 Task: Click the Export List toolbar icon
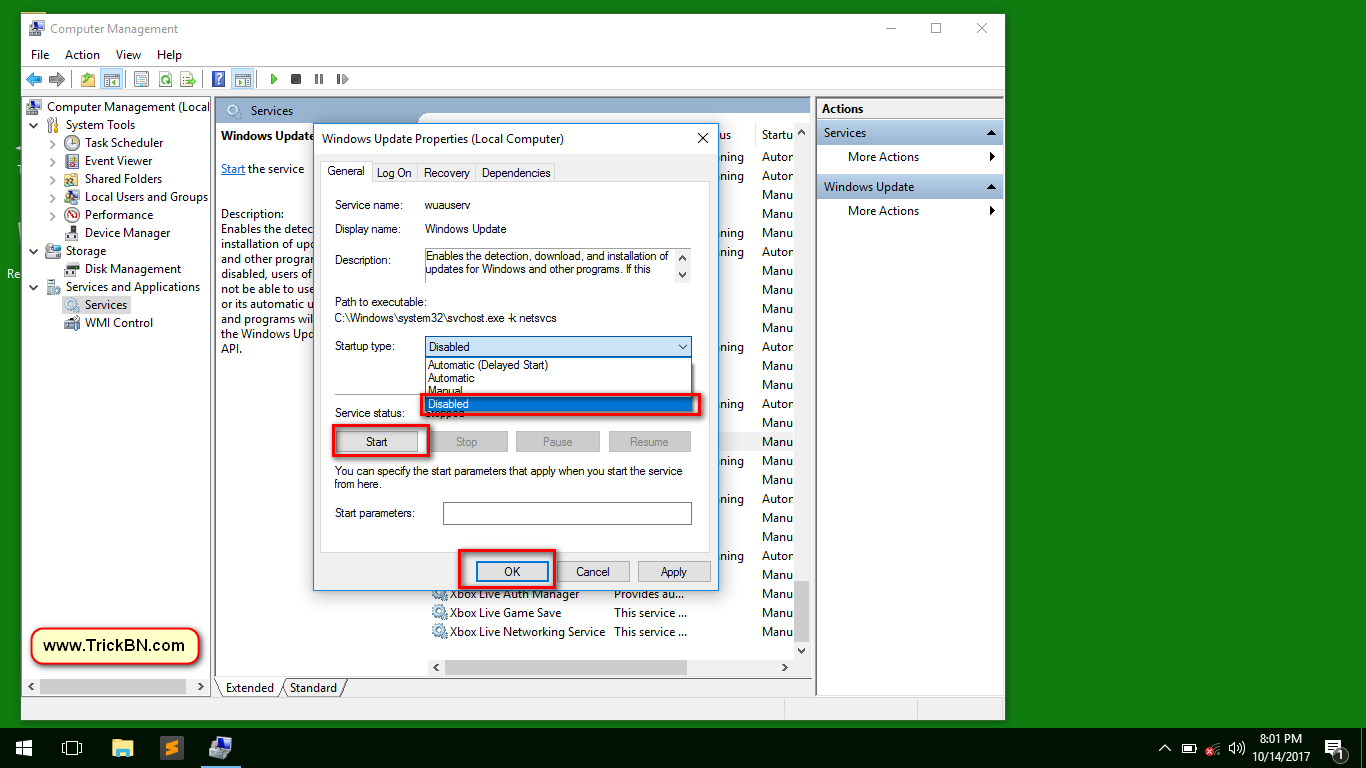187,79
